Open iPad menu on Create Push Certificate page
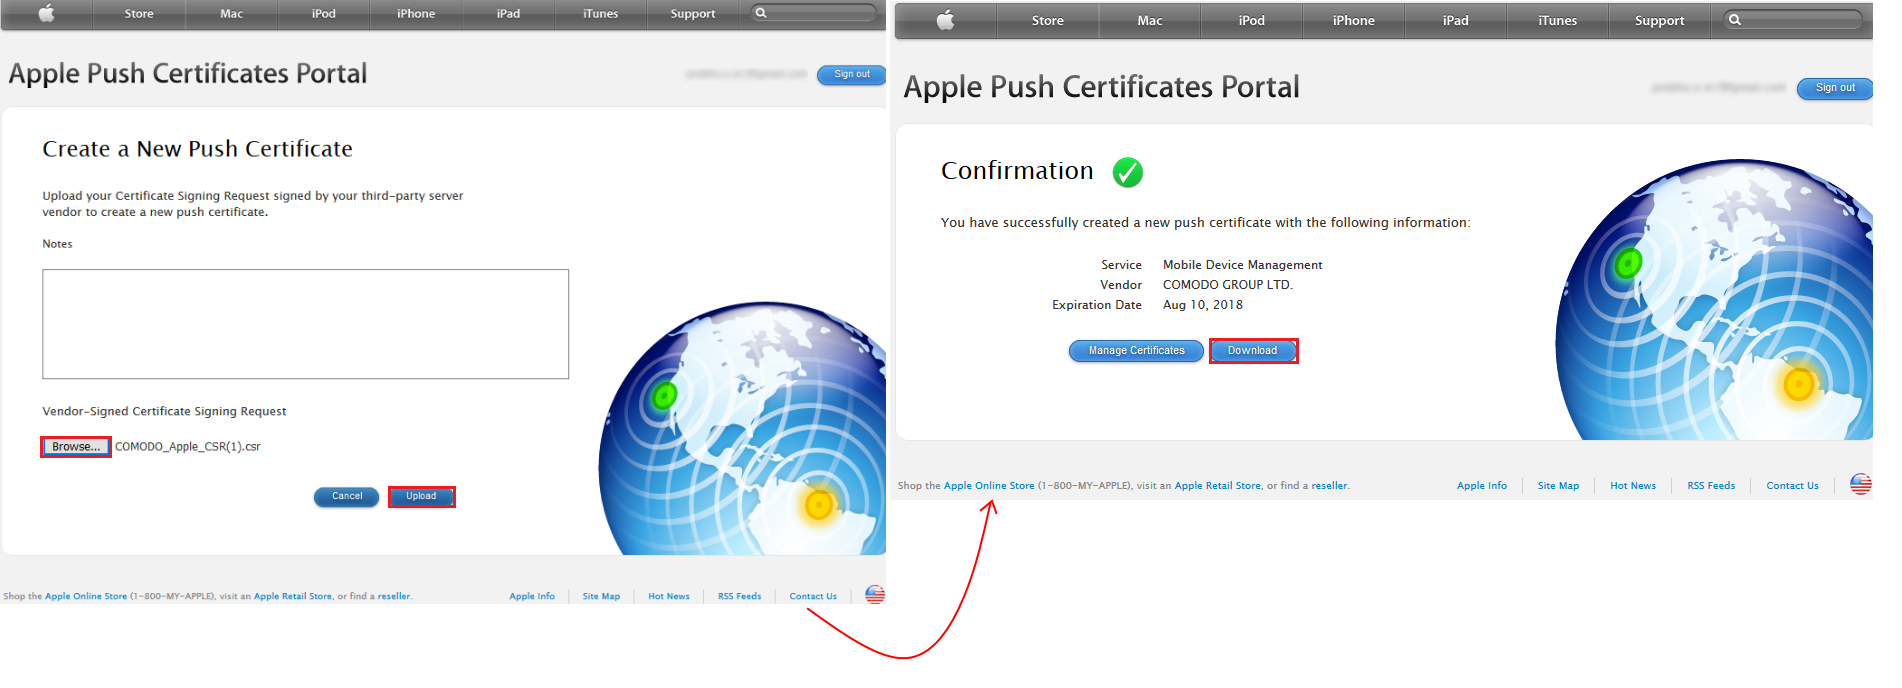The width and height of the screenshot is (1902, 688). 508,14
